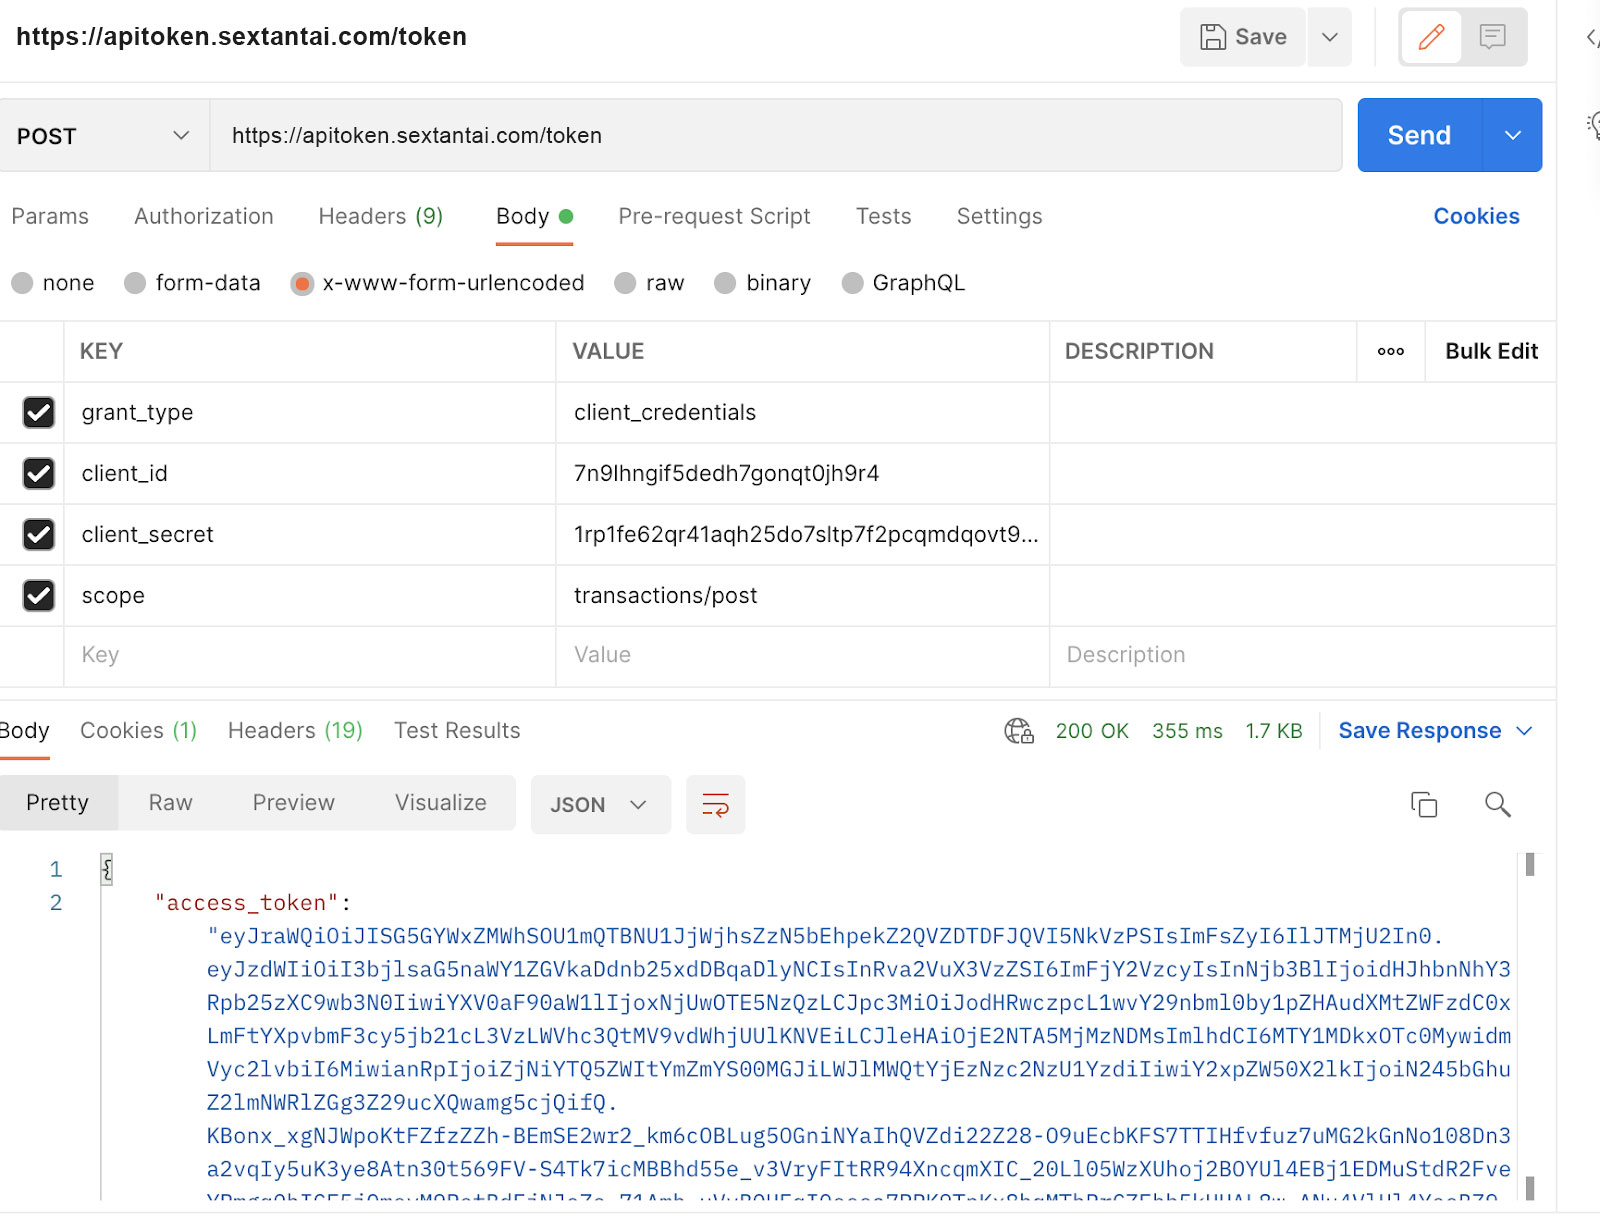1600x1219 pixels.
Task: Click the Bulk Edit button
Action: (1491, 351)
